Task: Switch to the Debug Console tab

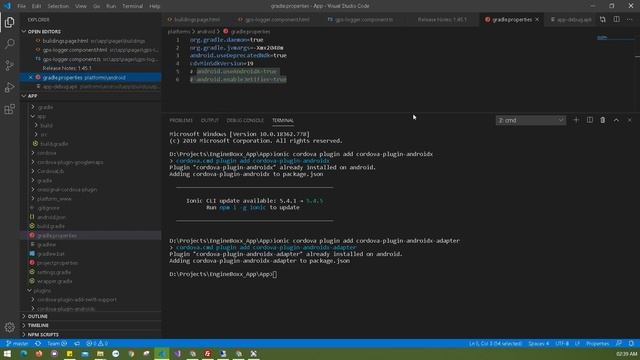Action: [245, 120]
